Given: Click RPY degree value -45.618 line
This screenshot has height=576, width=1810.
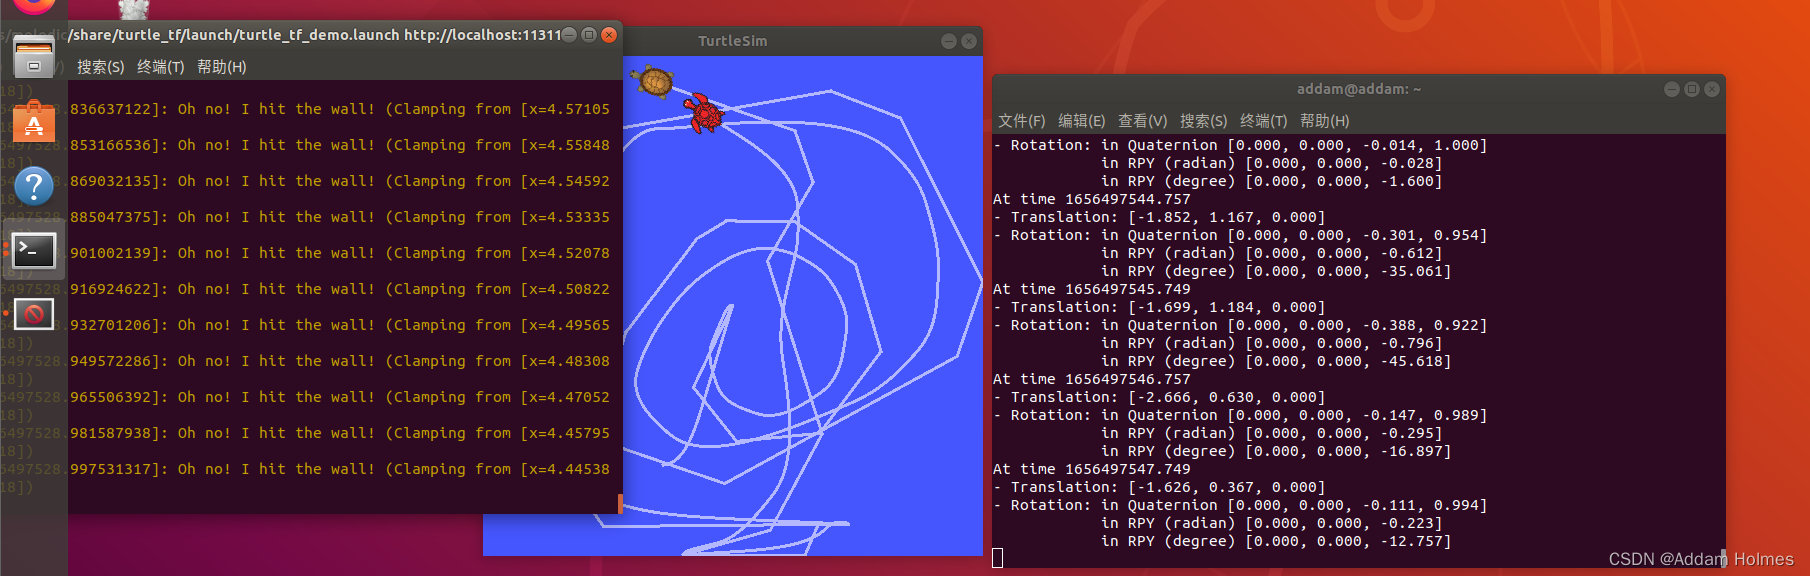Looking at the screenshot, I should (x=1276, y=361).
